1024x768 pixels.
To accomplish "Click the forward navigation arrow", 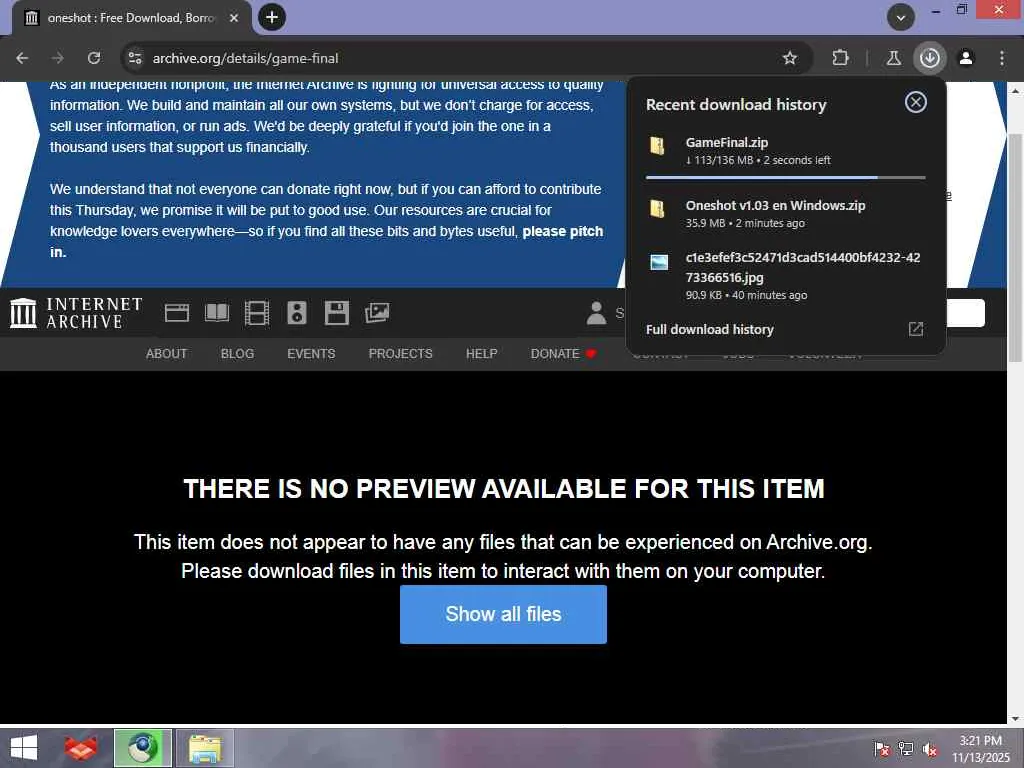I will (58, 58).
